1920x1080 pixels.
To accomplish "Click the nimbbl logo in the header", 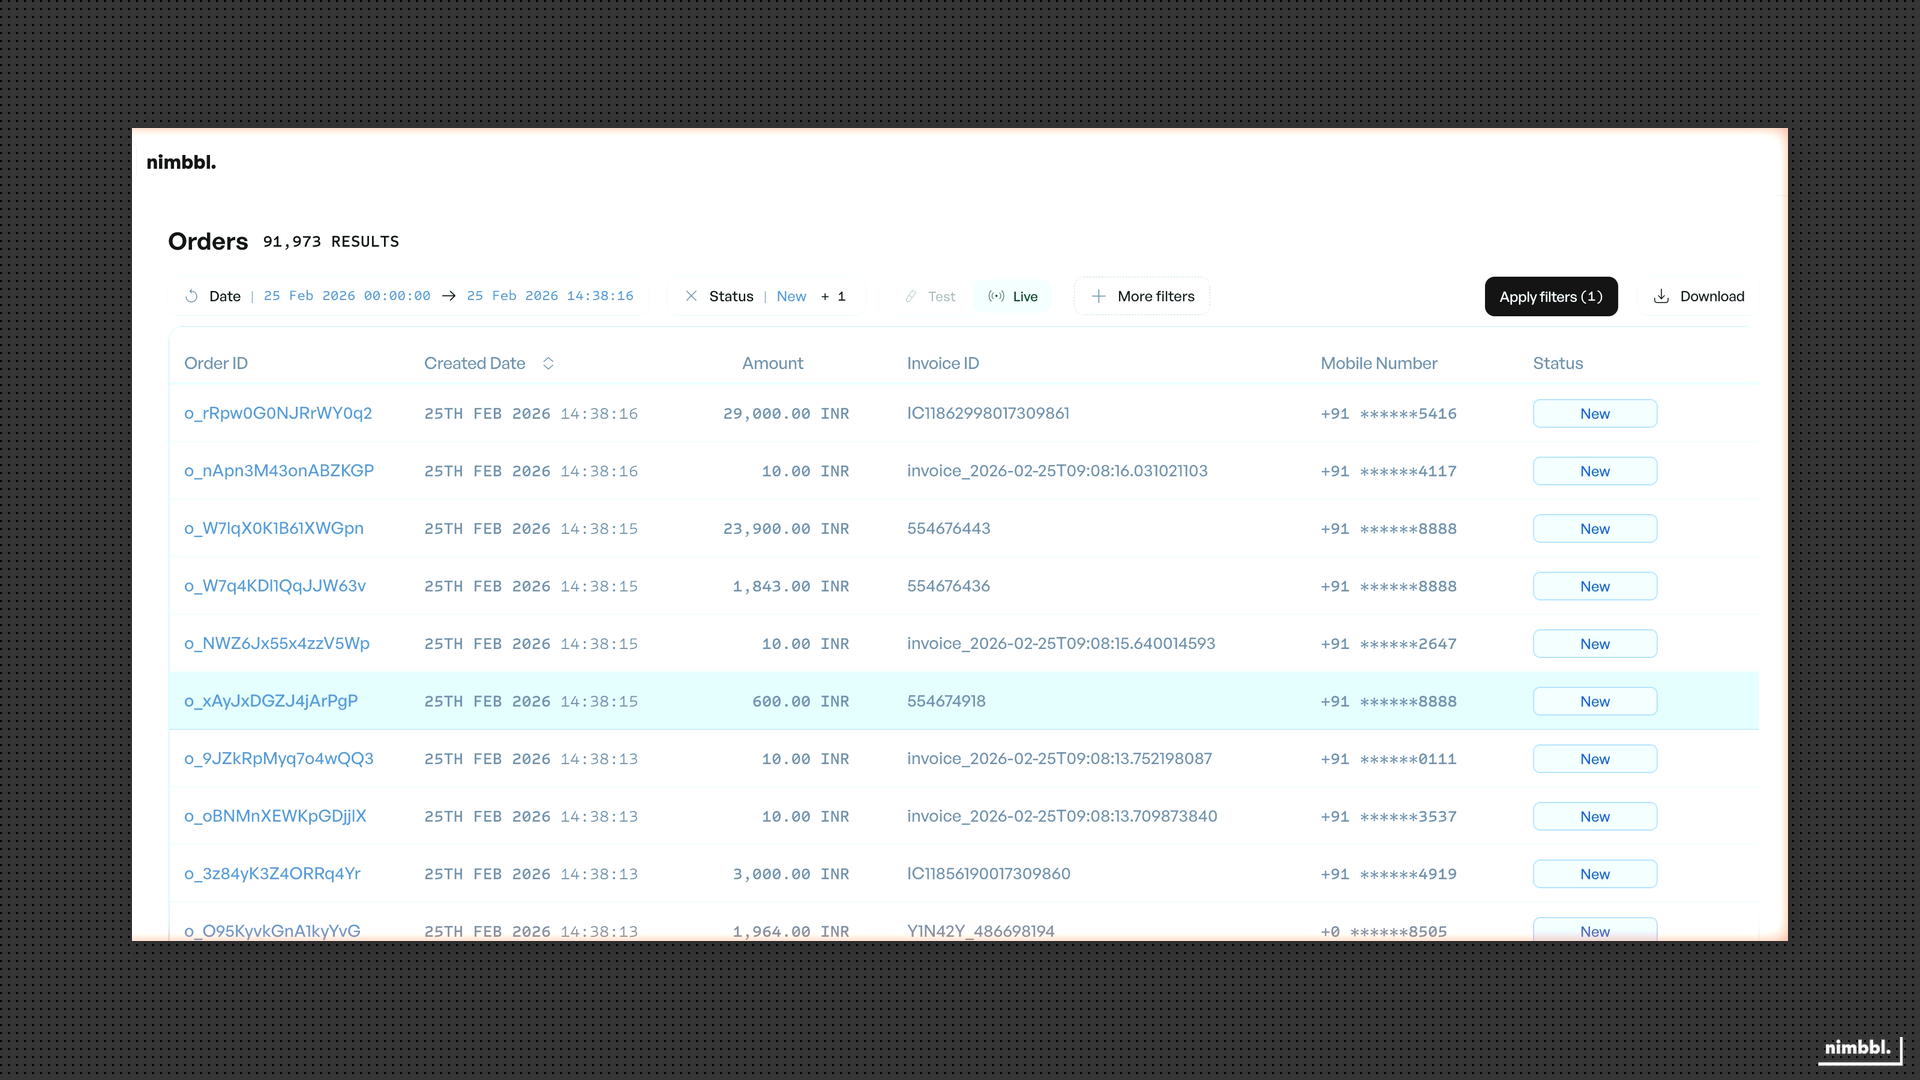I will pos(181,162).
